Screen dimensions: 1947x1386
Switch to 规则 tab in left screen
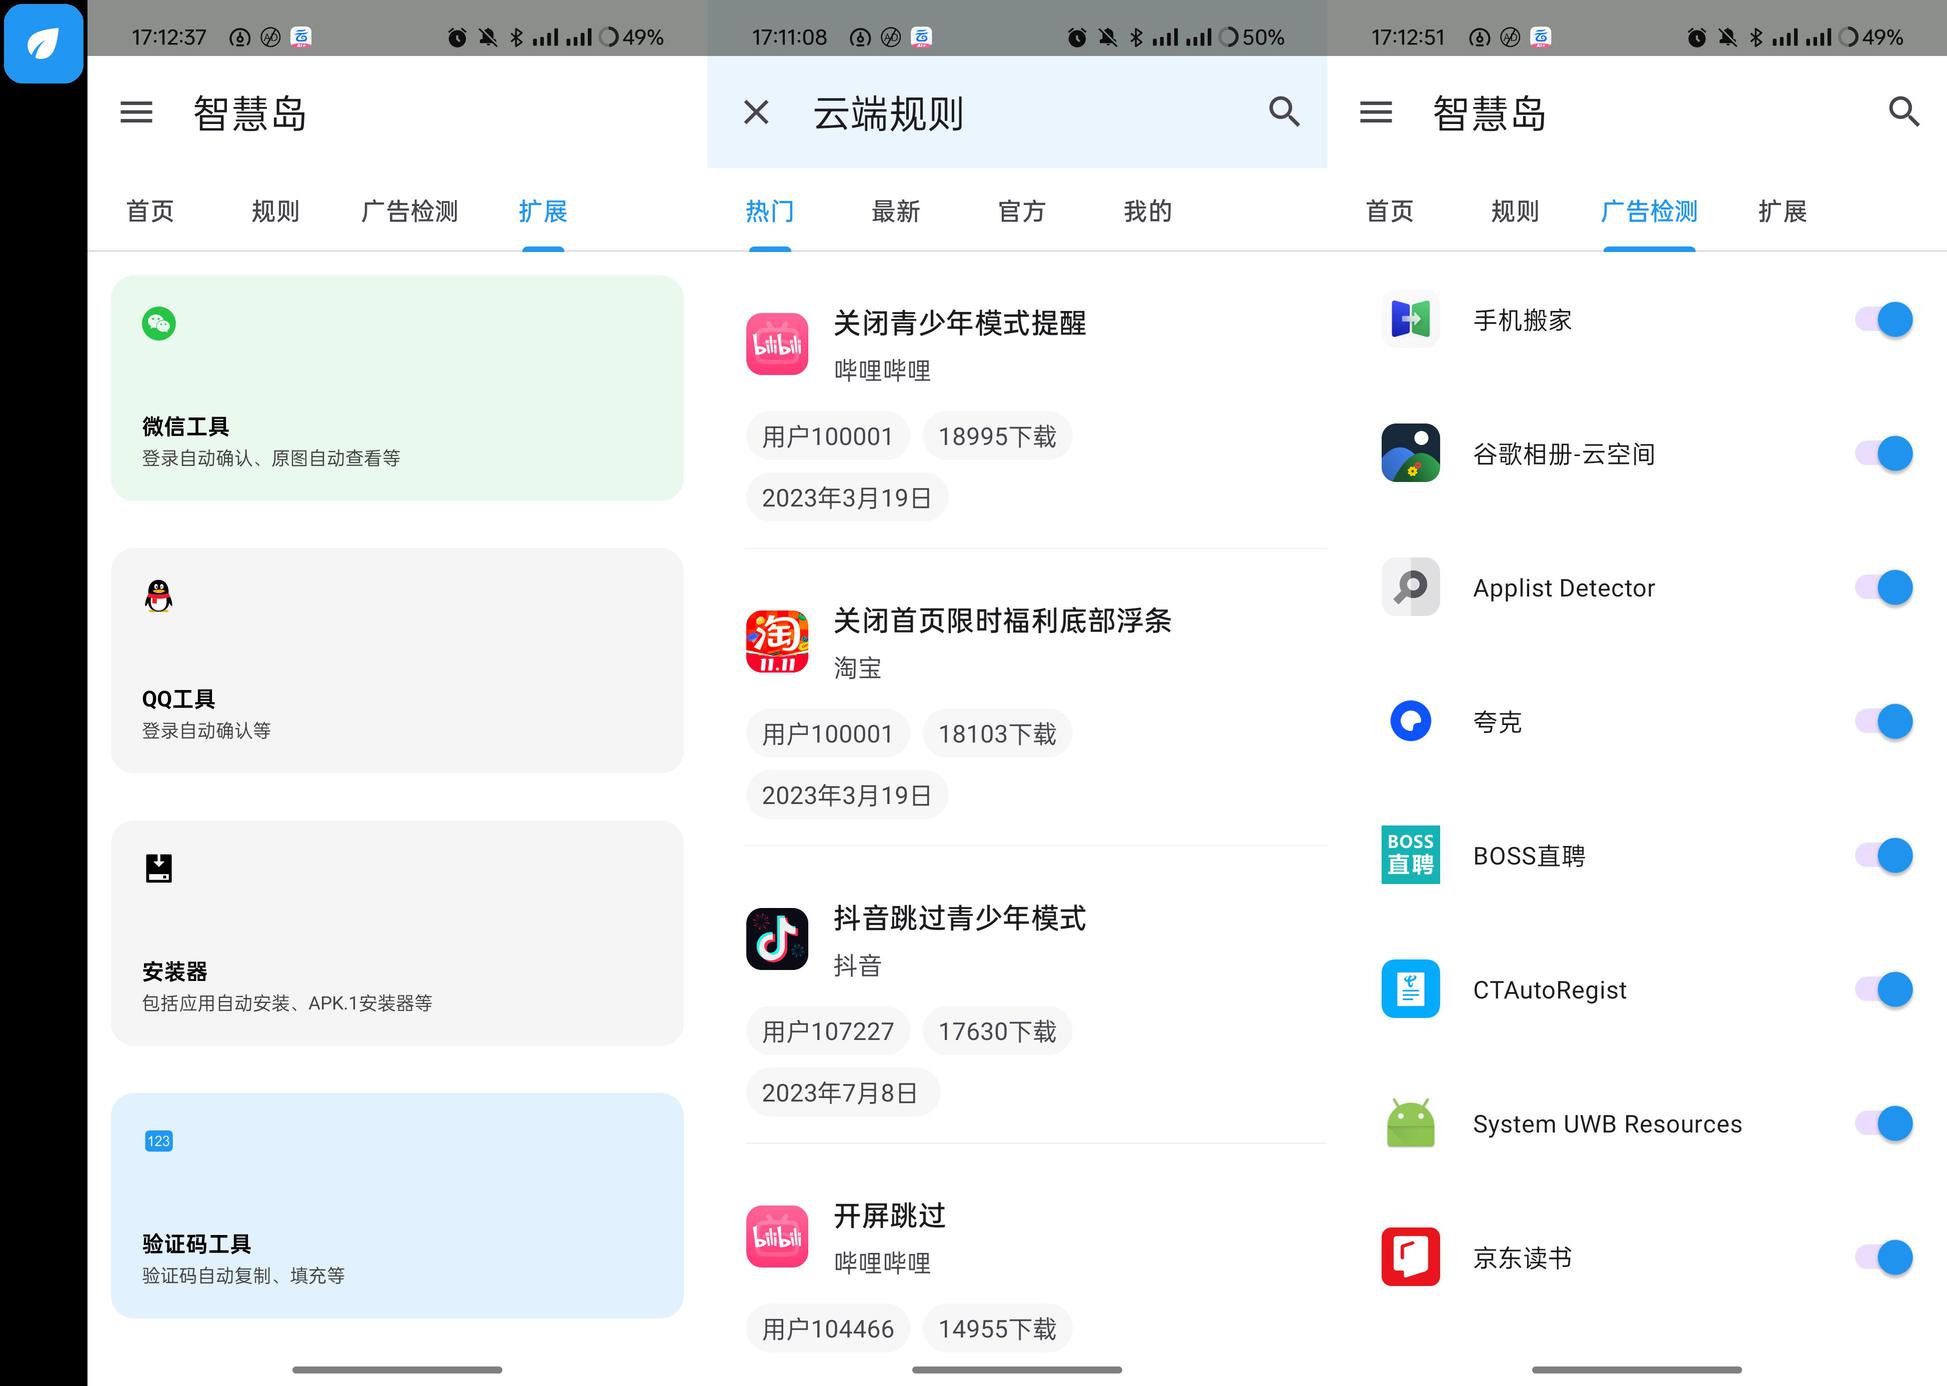click(x=275, y=211)
